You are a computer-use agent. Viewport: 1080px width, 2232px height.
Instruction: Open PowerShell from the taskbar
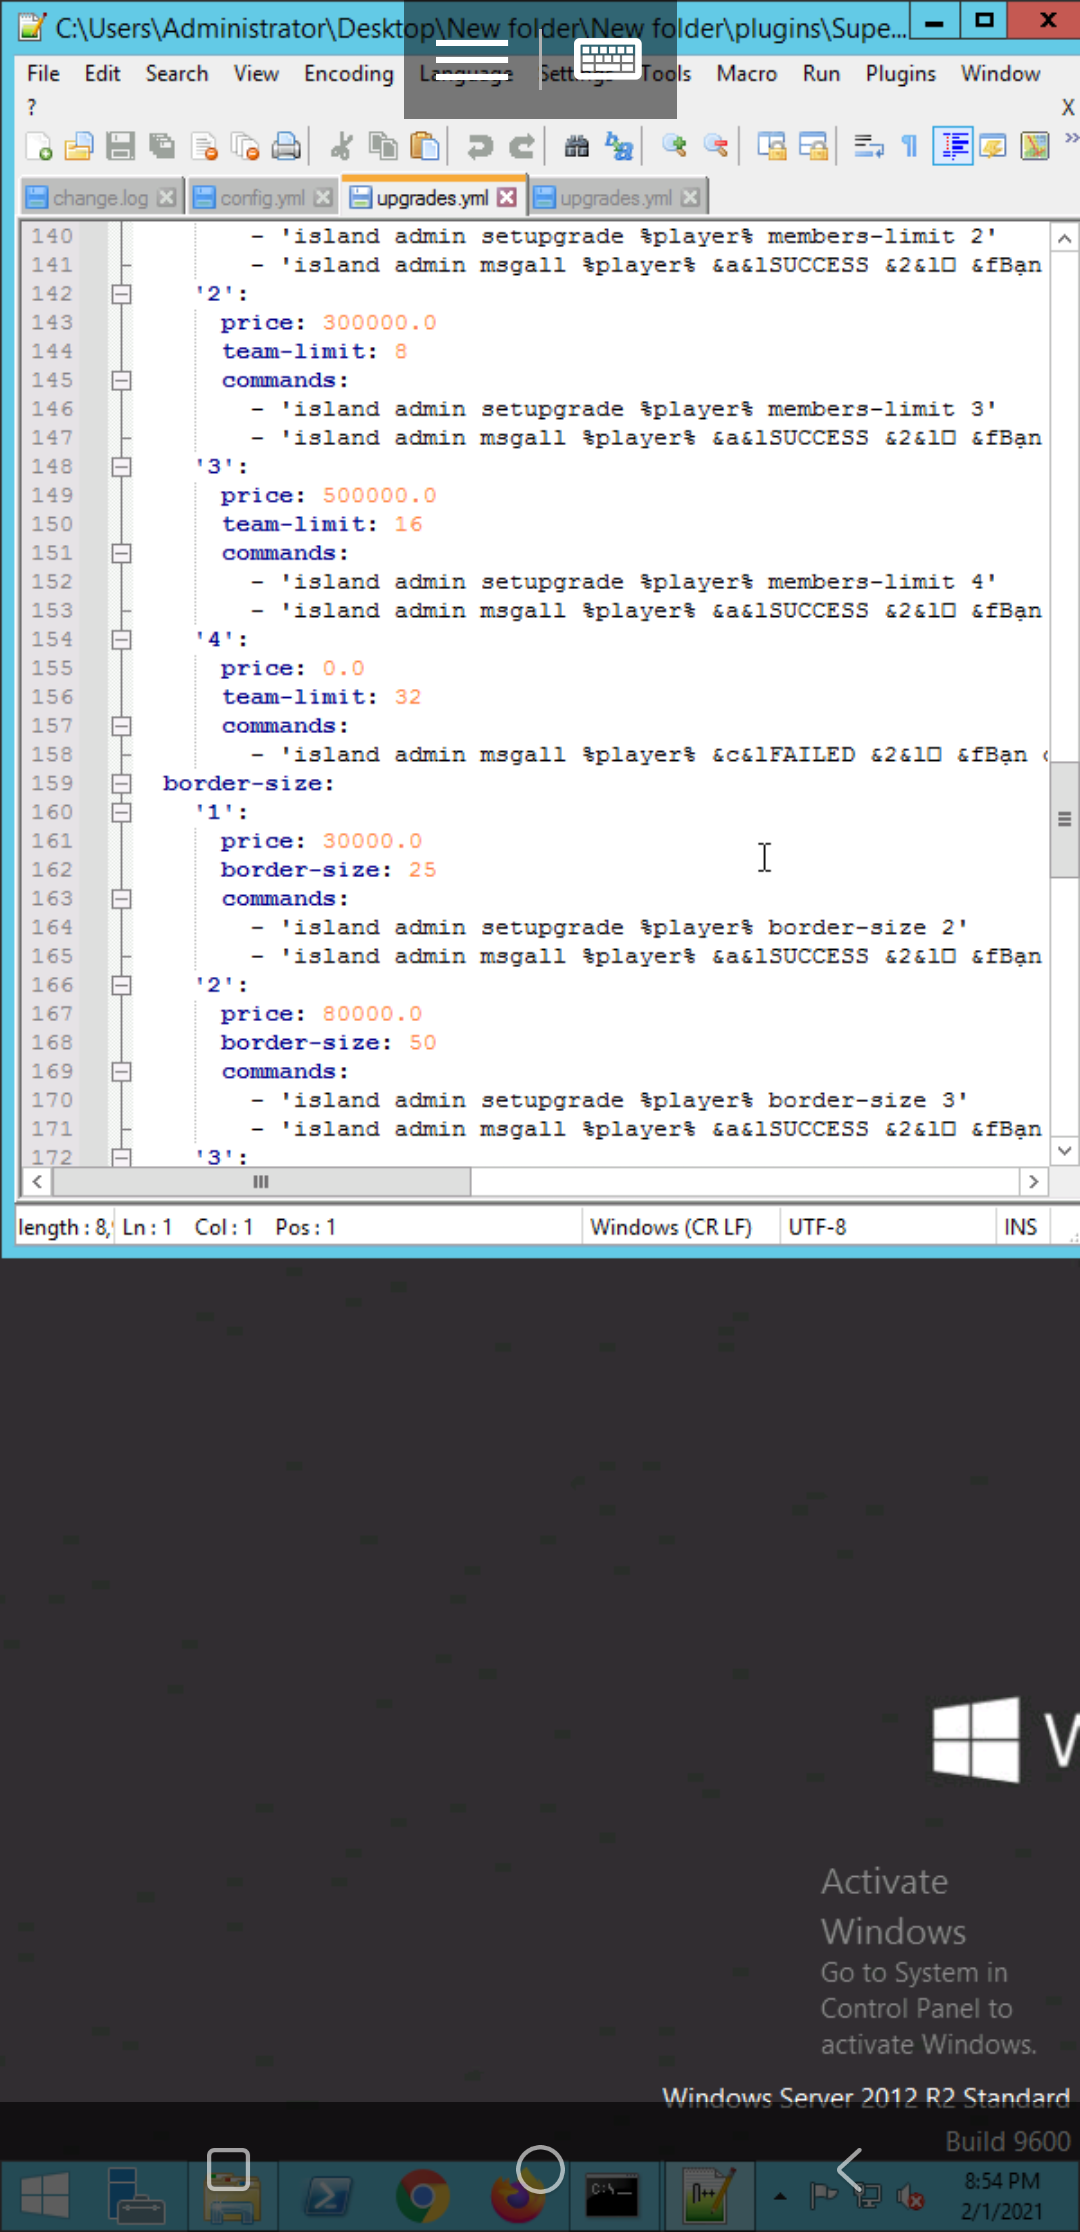[327, 2196]
